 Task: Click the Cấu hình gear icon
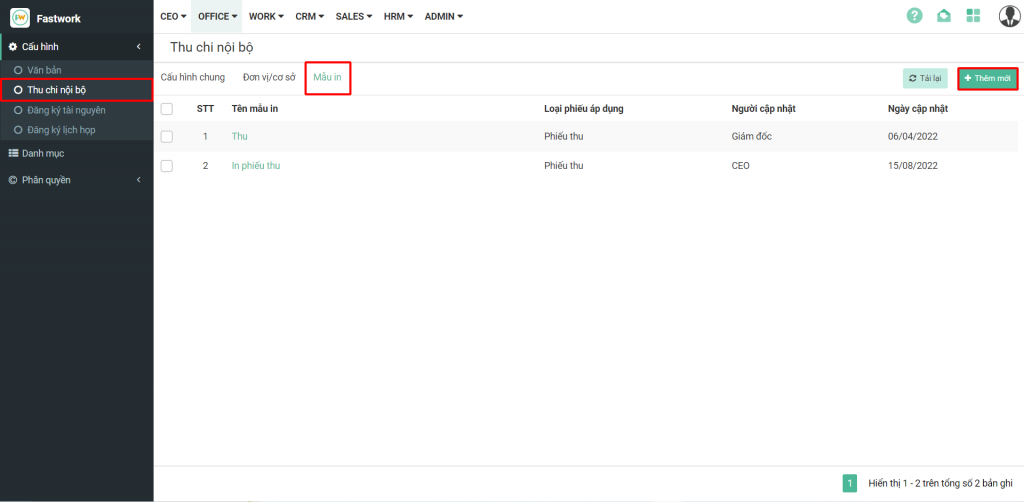pyautogui.click(x=13, y=47)
